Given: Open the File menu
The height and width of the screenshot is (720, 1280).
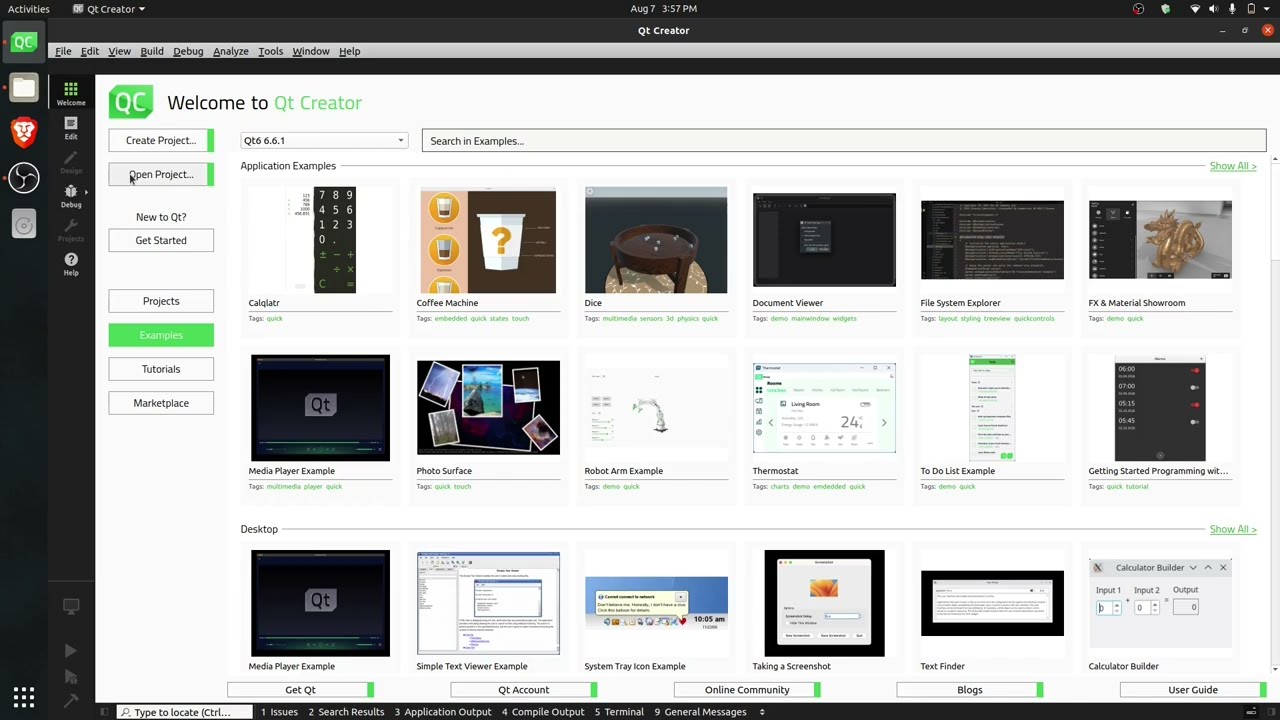Looking at the screenshot, I should [63, 51].
